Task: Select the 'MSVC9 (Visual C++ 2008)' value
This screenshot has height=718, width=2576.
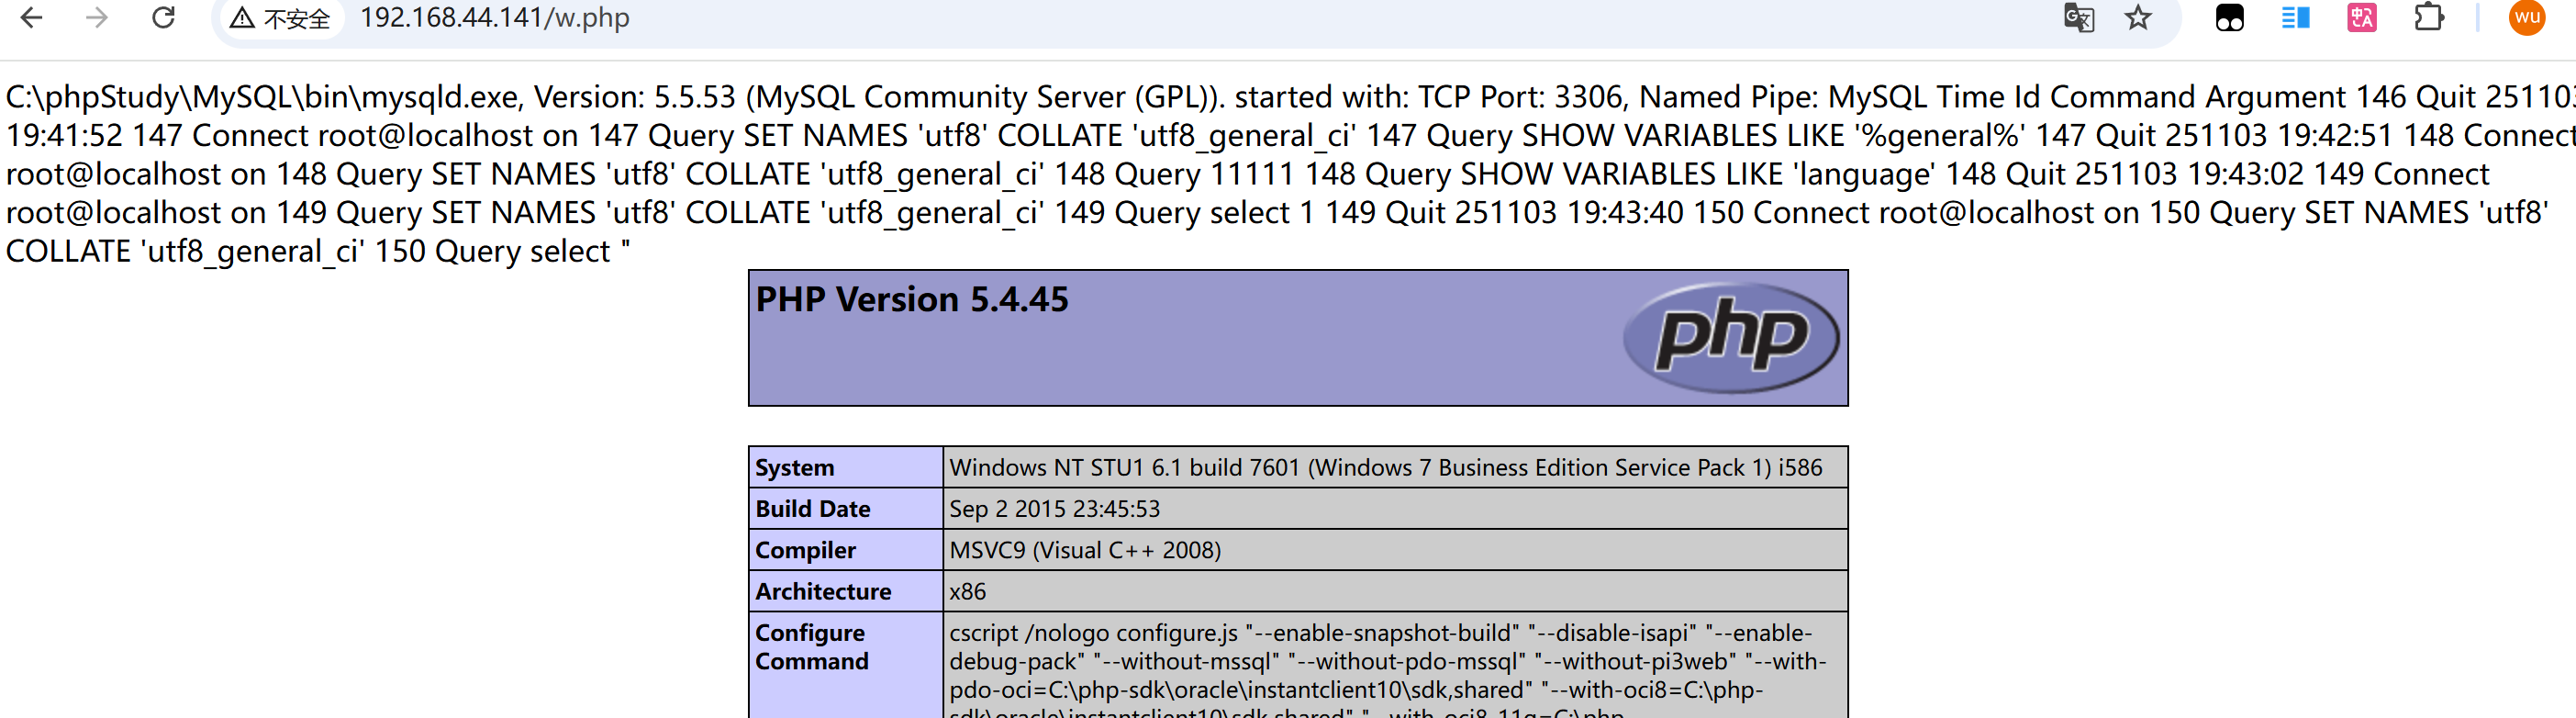Action: tap(1085, 549)
